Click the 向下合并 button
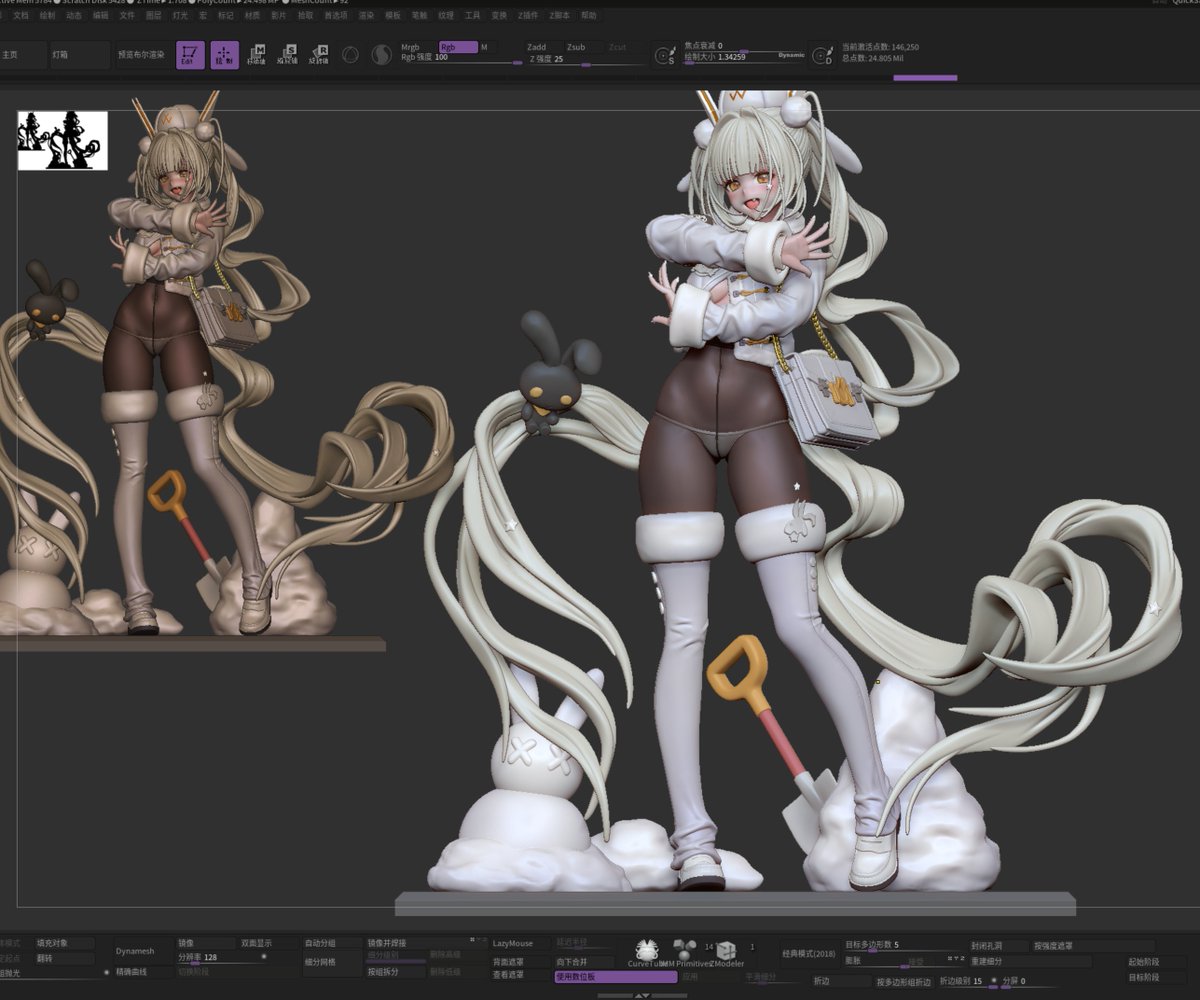Image resolution: width=1200 pixels, height=1000 pixels. pos(582,961)
